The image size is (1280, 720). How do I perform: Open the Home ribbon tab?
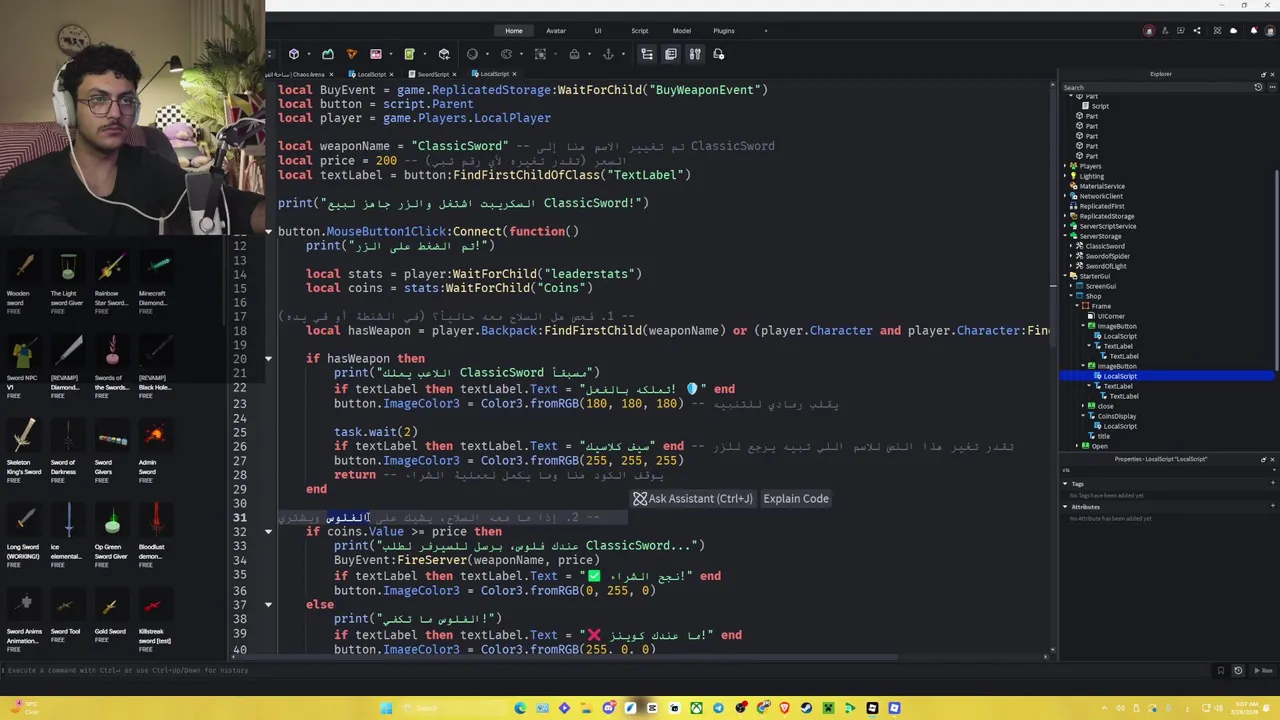514,31
